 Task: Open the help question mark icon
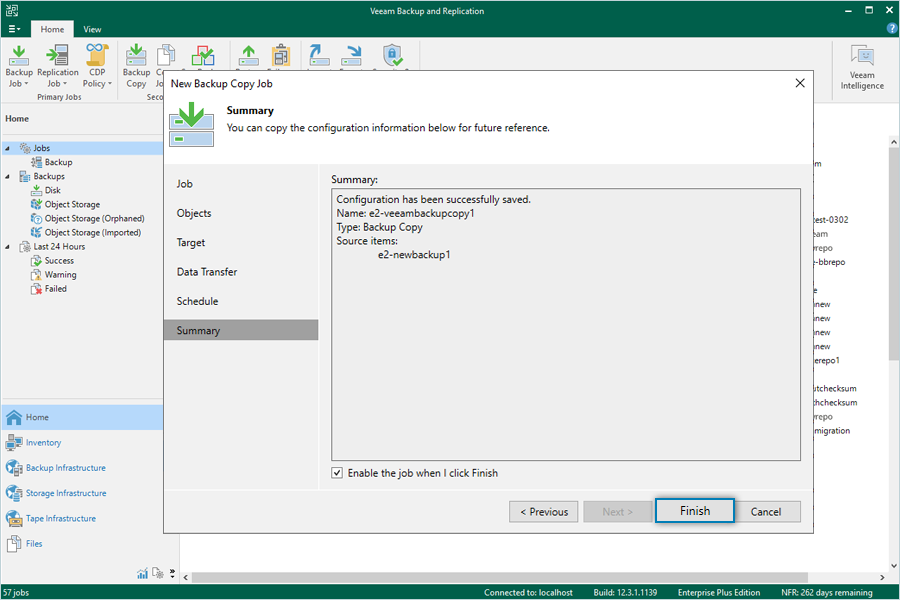coord(891,29)
